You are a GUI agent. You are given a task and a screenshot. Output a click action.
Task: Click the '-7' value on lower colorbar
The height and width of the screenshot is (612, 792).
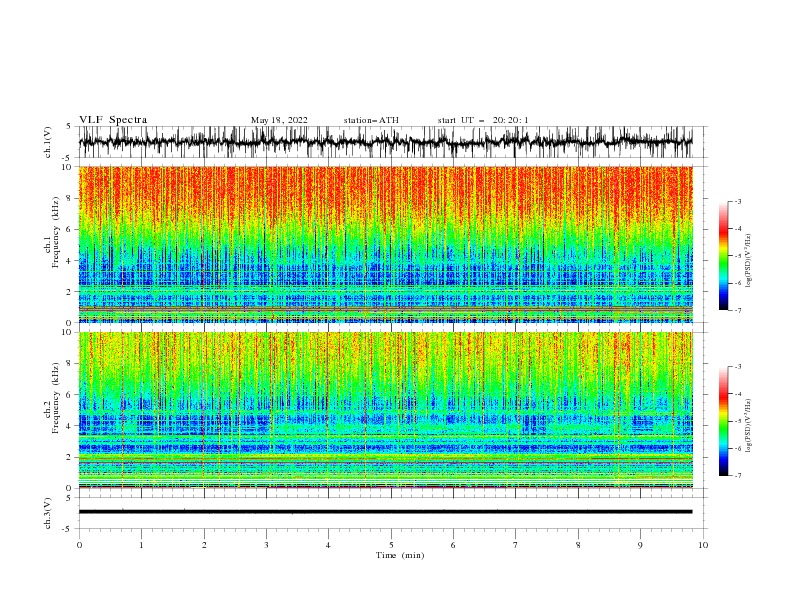coord(737,476)
